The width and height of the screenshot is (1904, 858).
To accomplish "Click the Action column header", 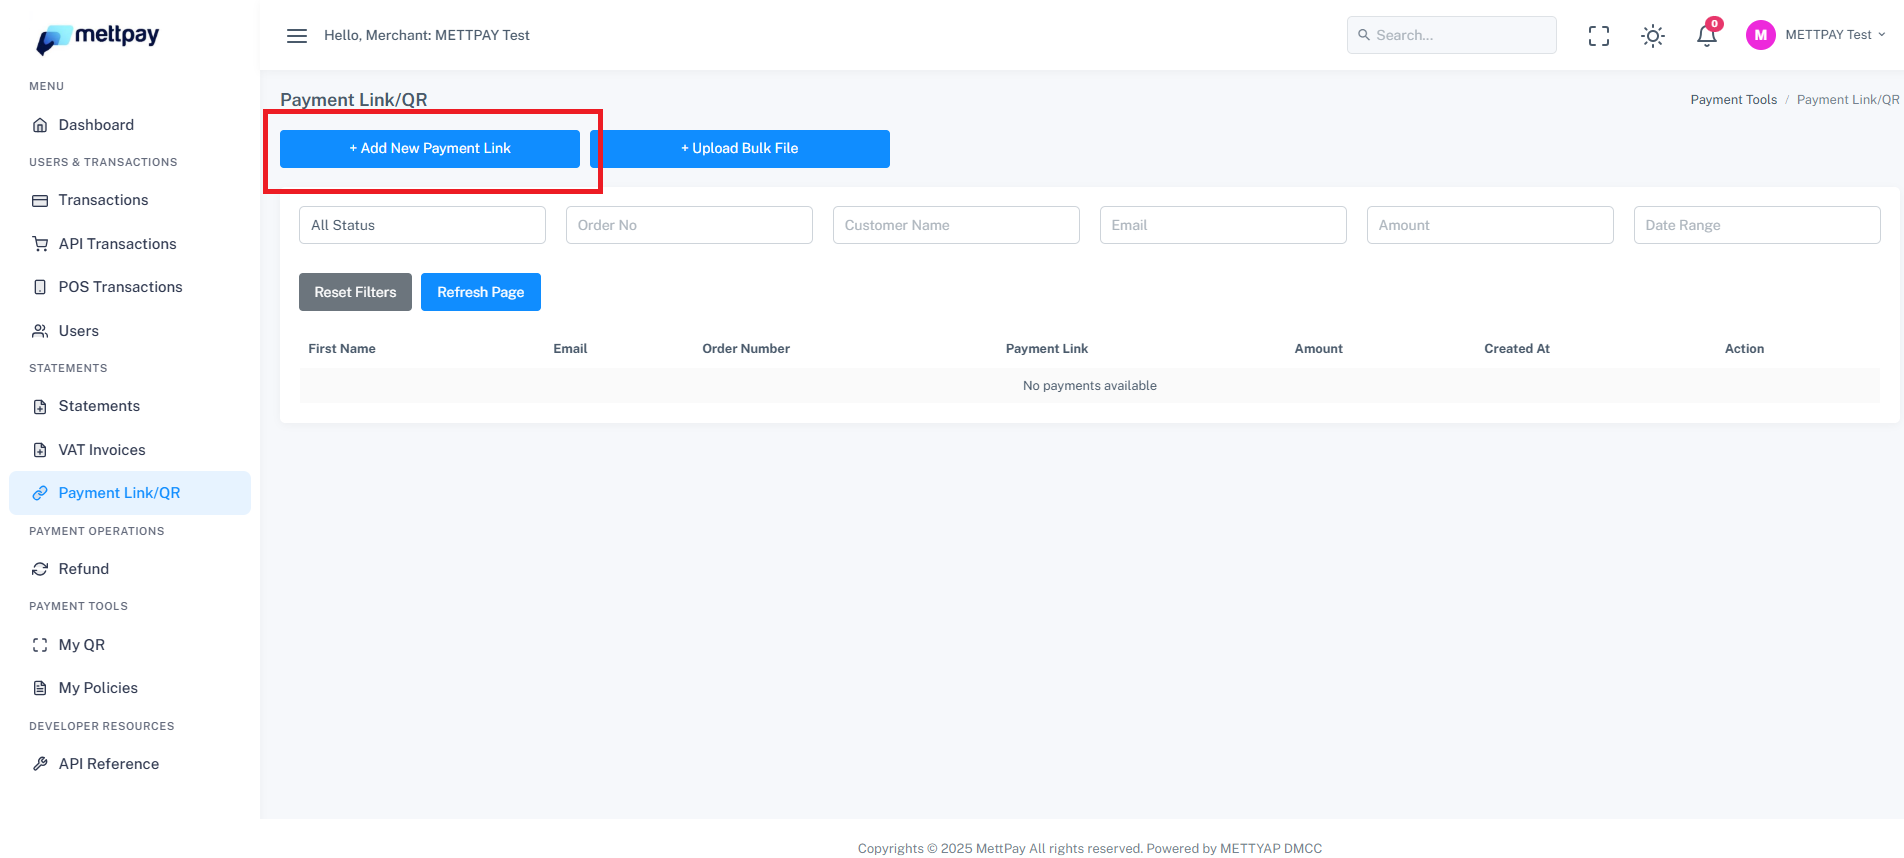I will [1744, 349].
